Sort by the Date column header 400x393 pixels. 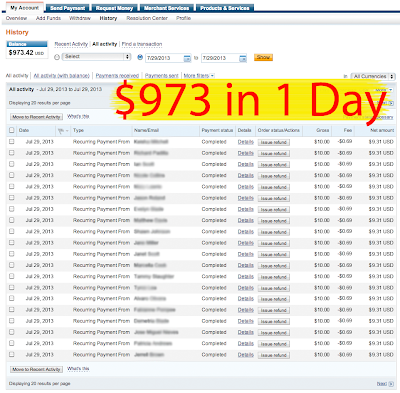click(24, 130)
